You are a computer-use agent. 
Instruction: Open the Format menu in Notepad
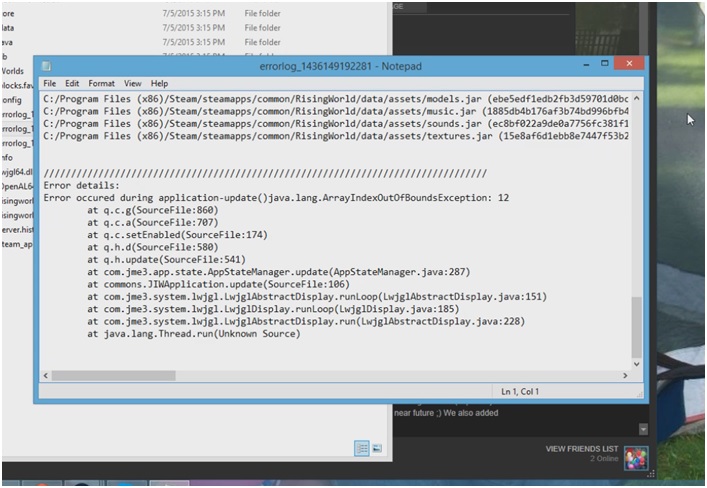101,84
